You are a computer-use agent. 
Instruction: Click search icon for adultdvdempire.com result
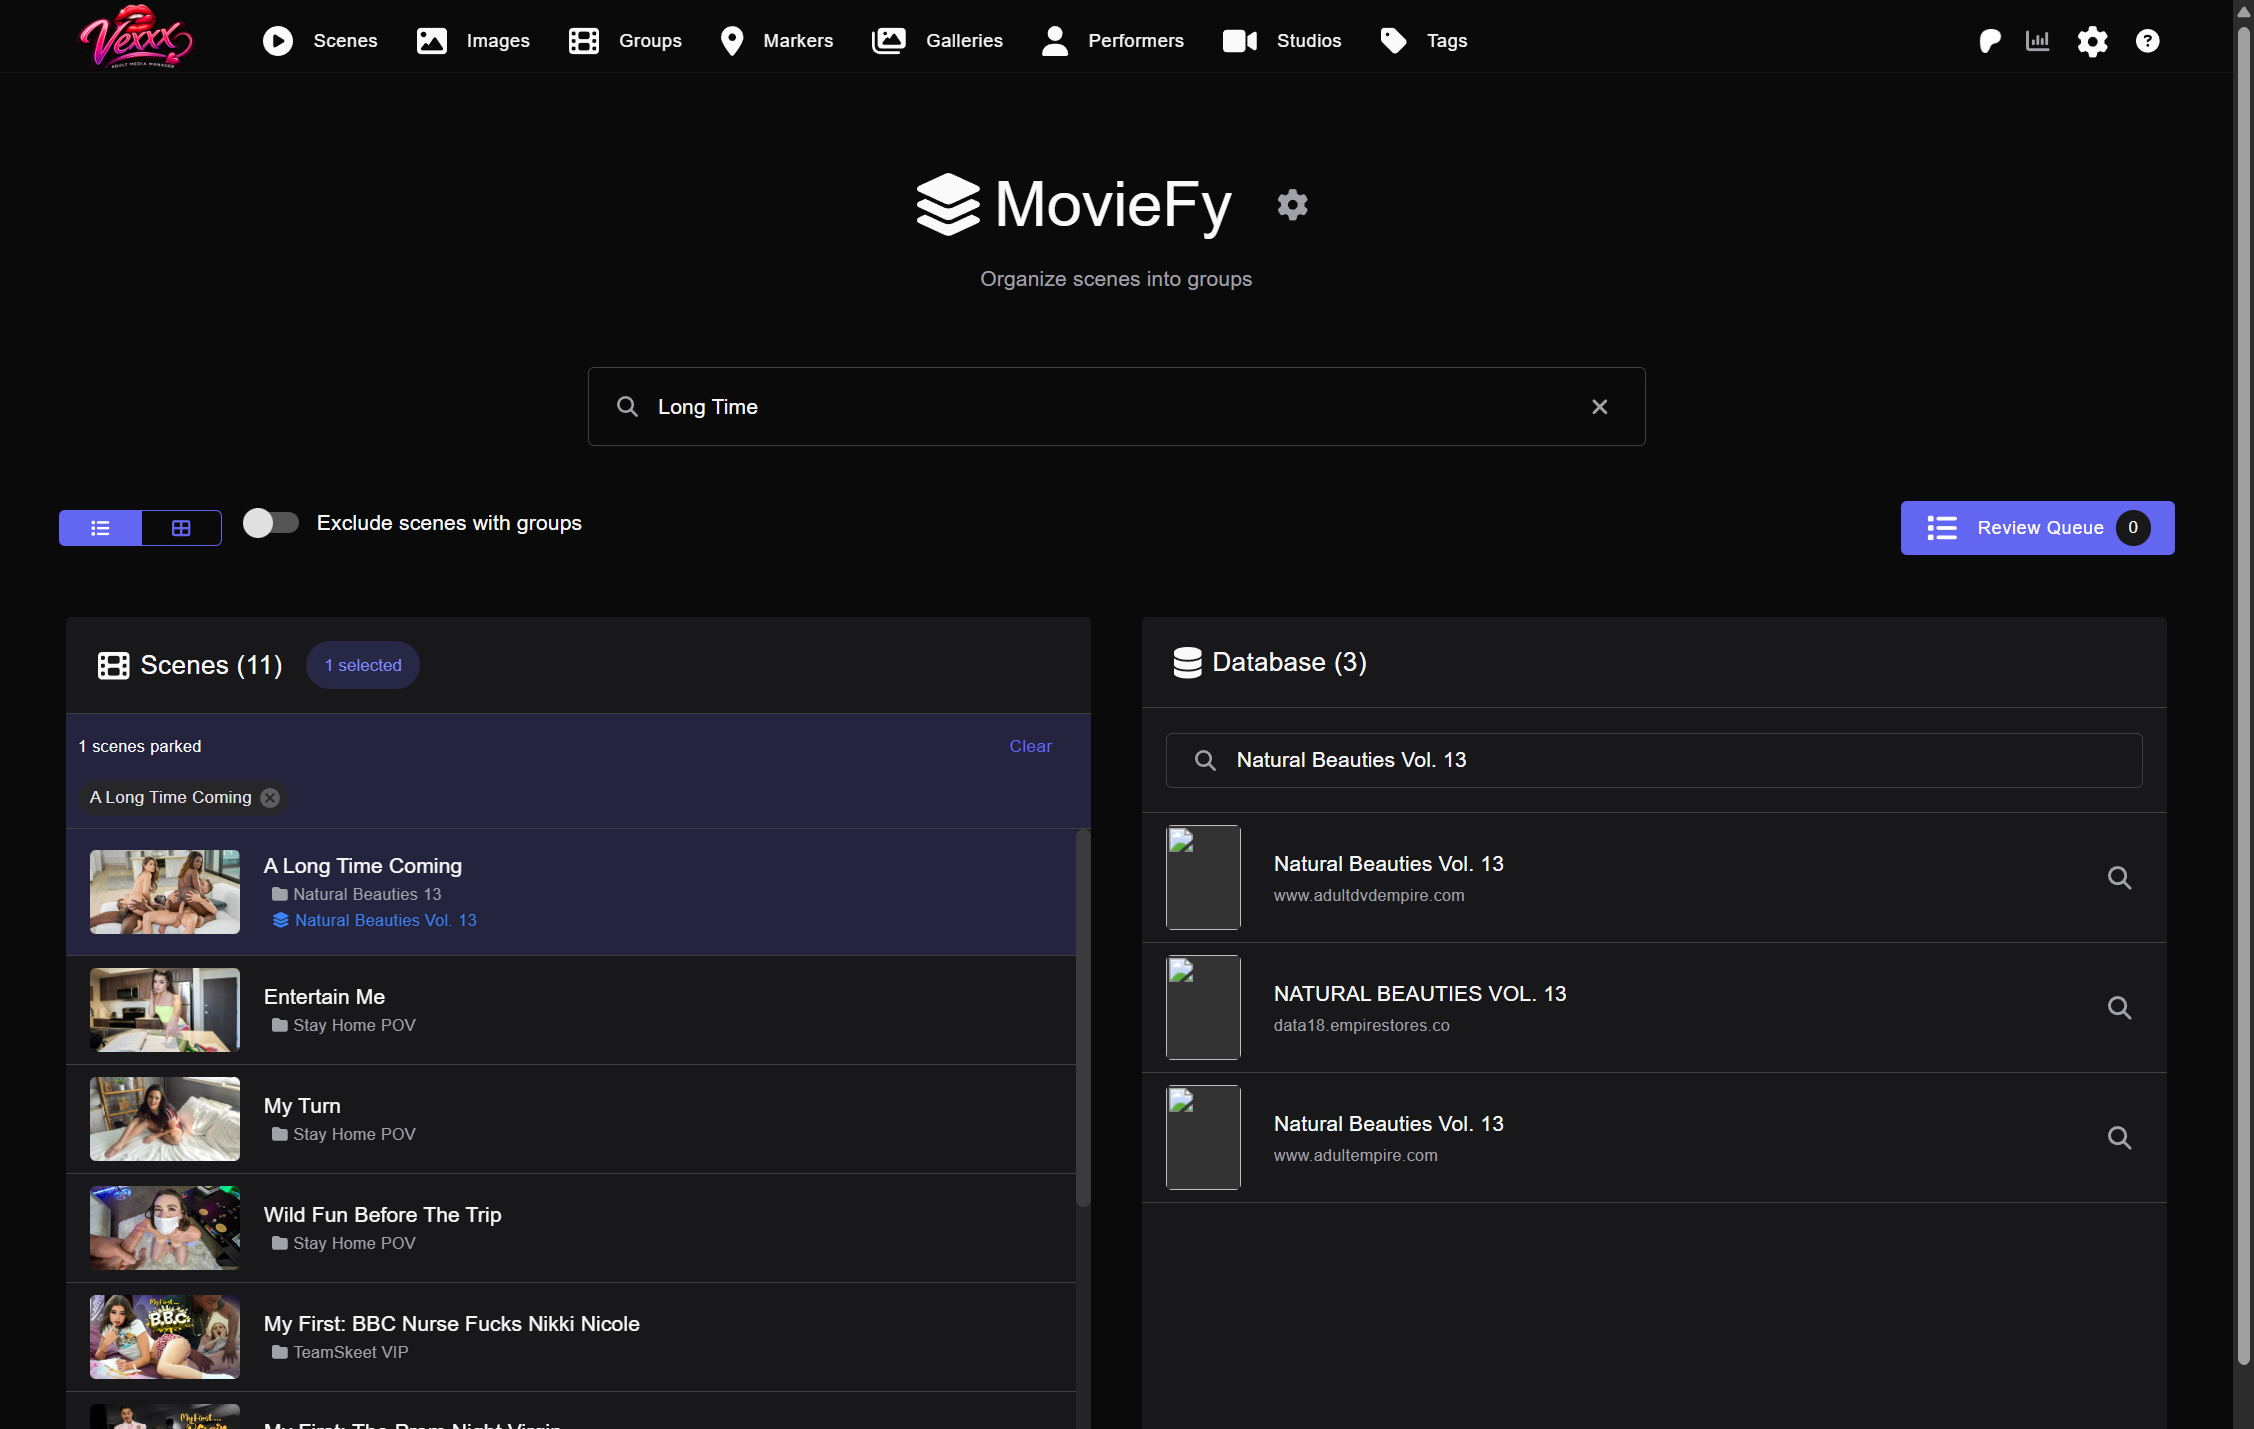click(2119, 878)
